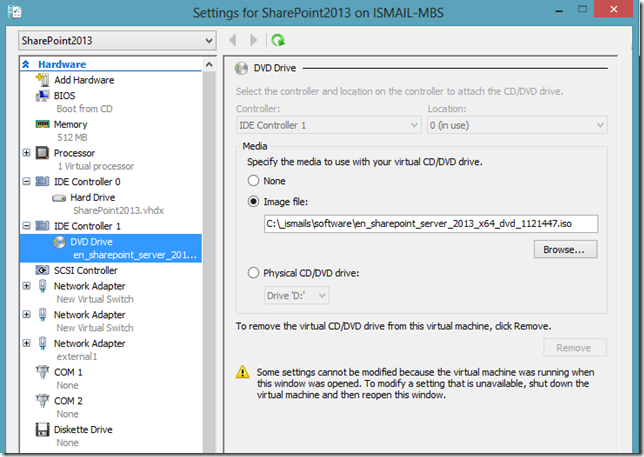This screenshot has height=457, width=644.
Task: Click the window settings icon in title bar
Action: tap(15, 11)
